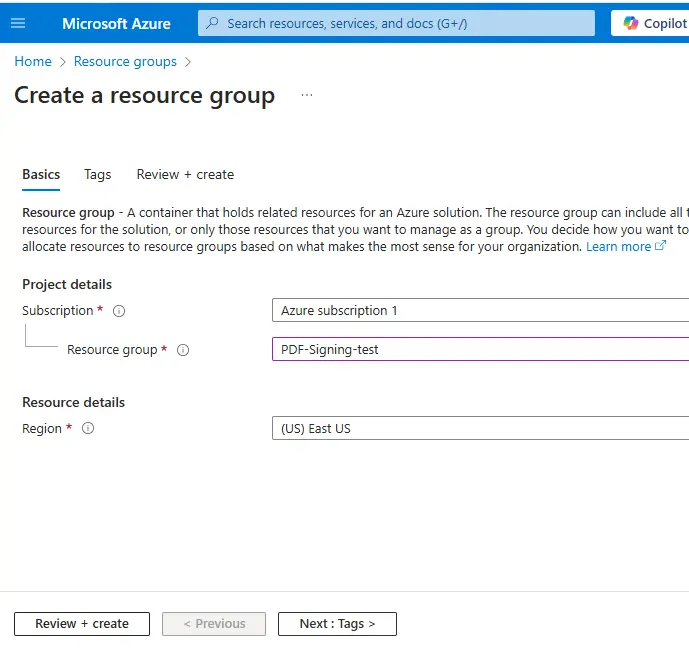
Task: Click the search magnifier icon
Action: click(x=212, y=23)
